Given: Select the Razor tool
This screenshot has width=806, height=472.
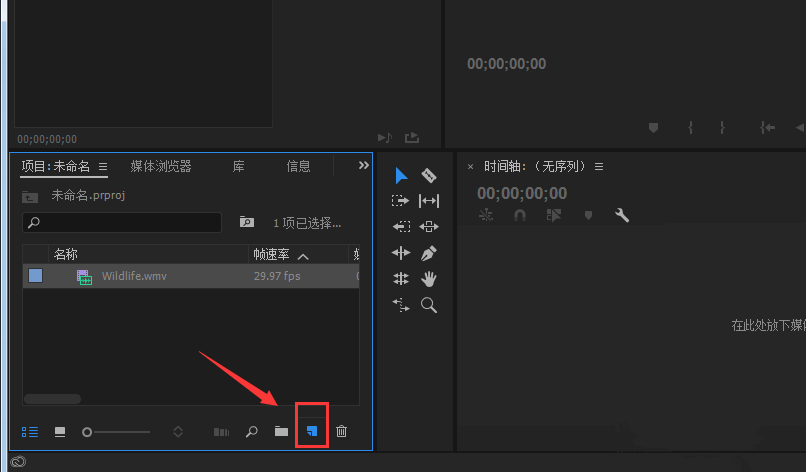Looking at the screenshot, I should click(429, 175).
